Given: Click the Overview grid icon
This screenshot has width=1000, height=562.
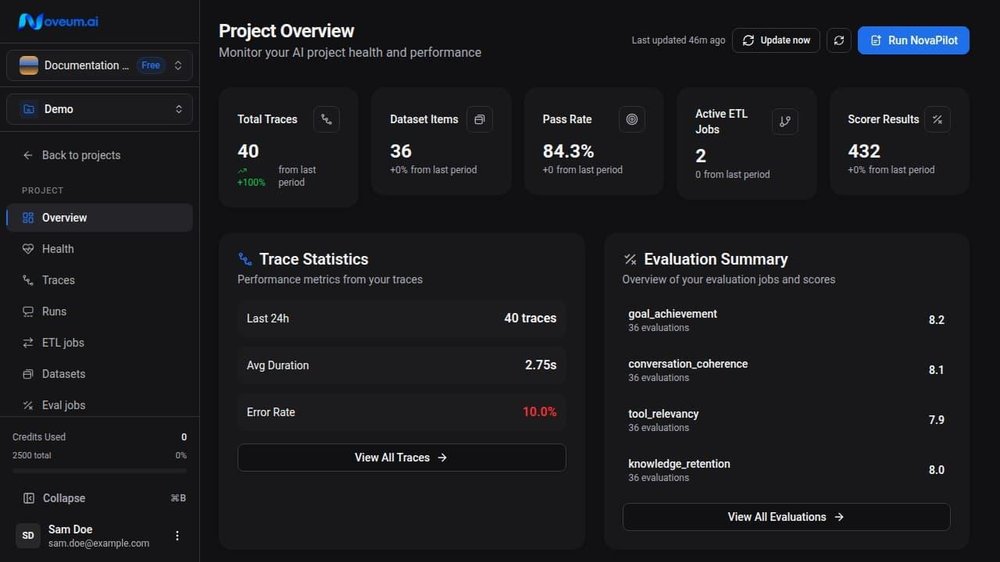Looking at the screenshot, I should click(x=28, y=218).
